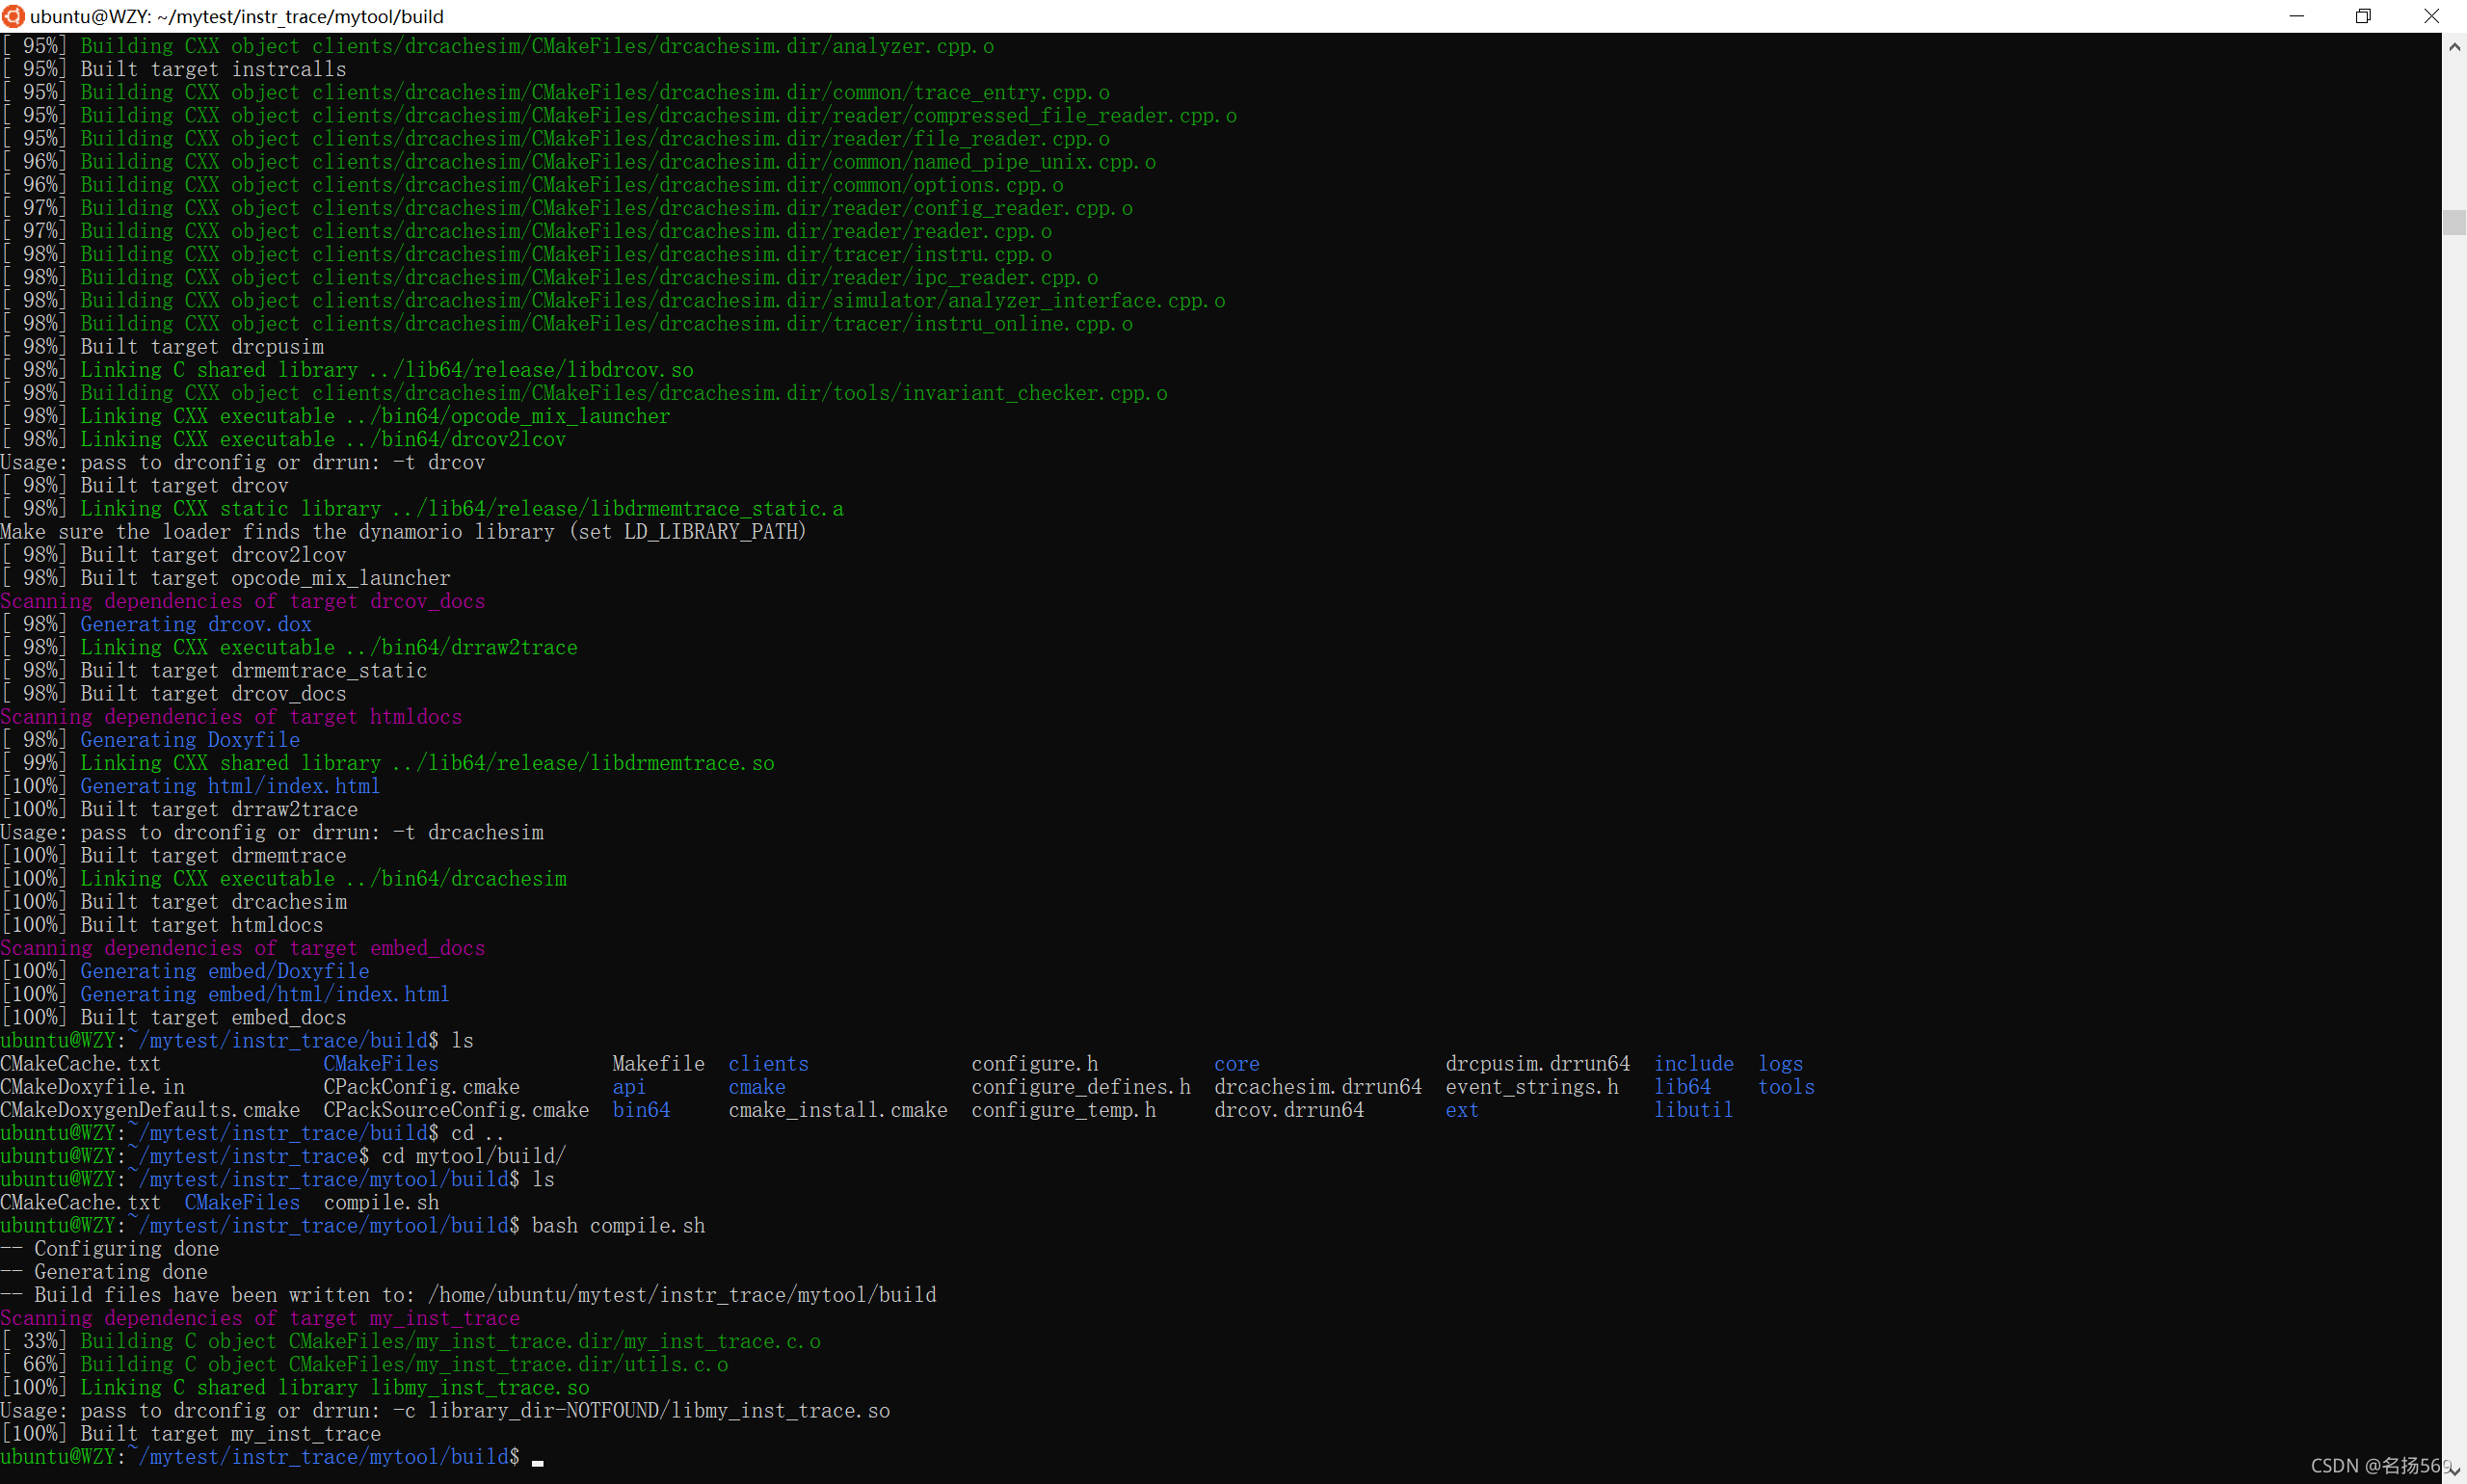Viewport: 2467px width, 1484px height.
Task: Click the blue libutil directory entry
Action: (1693, 1110)
